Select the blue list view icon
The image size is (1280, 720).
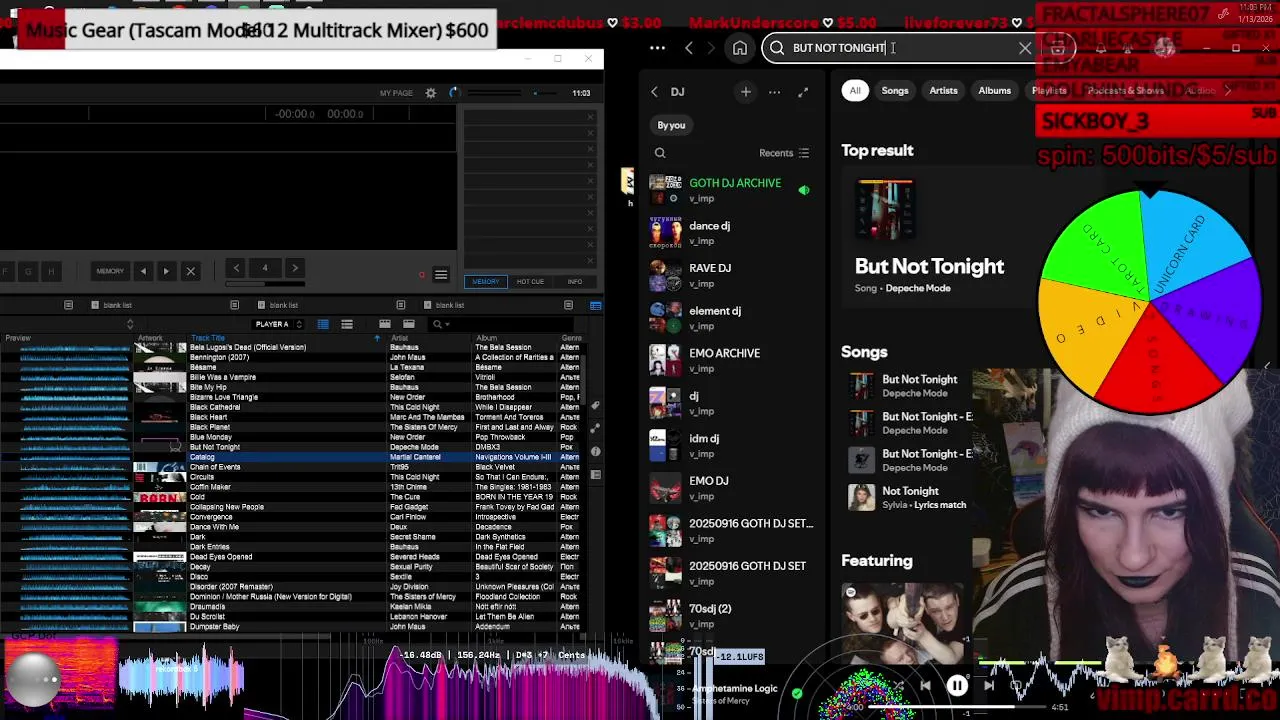(323, 324)
